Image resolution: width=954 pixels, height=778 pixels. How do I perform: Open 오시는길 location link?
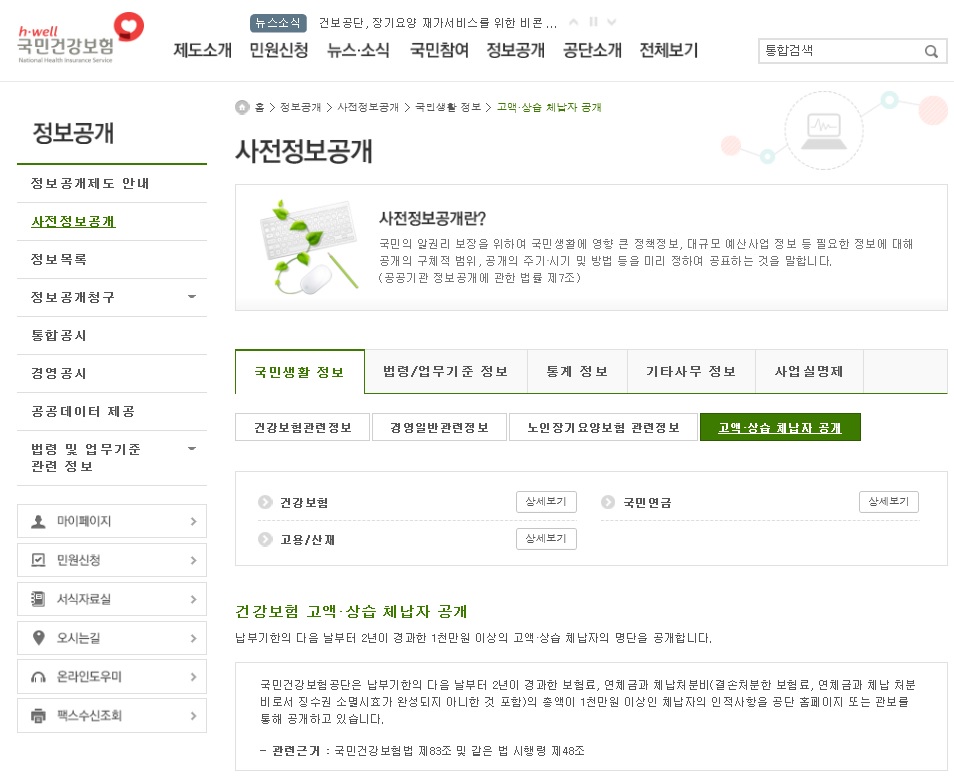pos(112,638)
